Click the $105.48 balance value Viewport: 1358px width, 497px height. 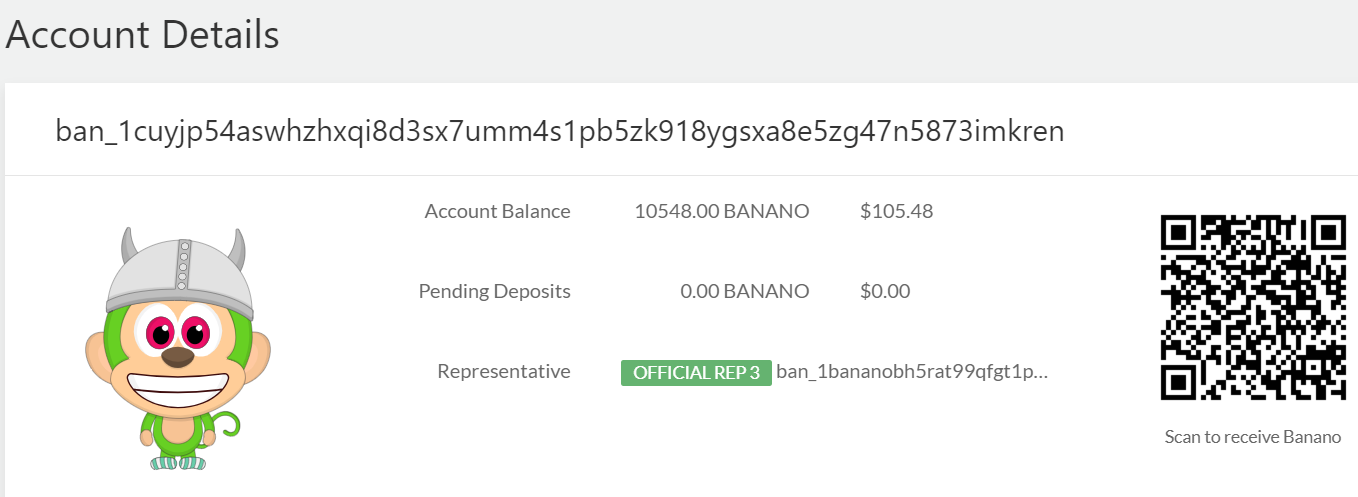(x=896, y=211)
